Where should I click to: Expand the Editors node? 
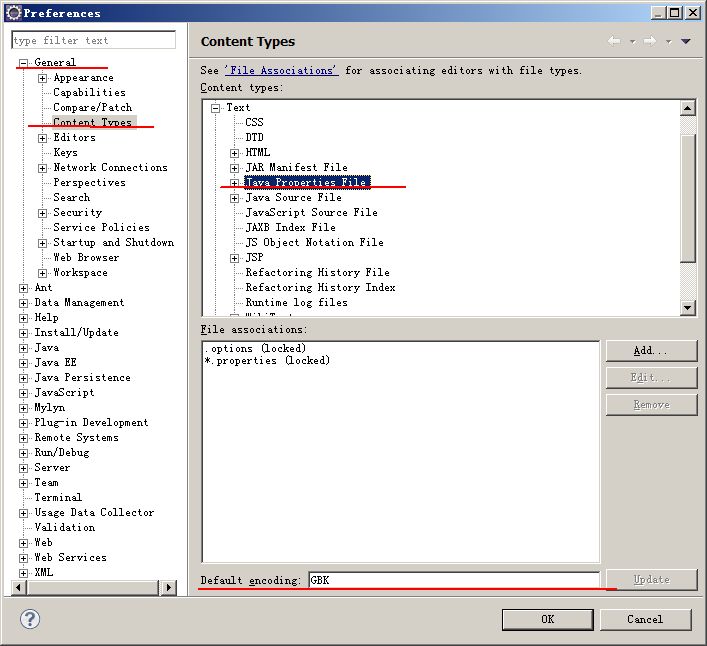point(42,138)
